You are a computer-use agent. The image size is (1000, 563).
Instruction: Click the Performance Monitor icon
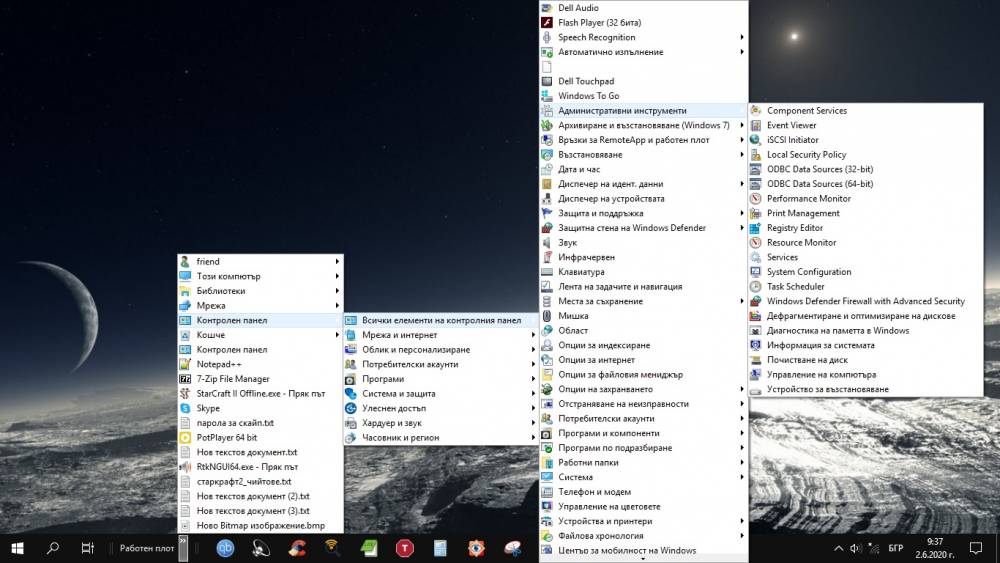(x=756, y=198)
